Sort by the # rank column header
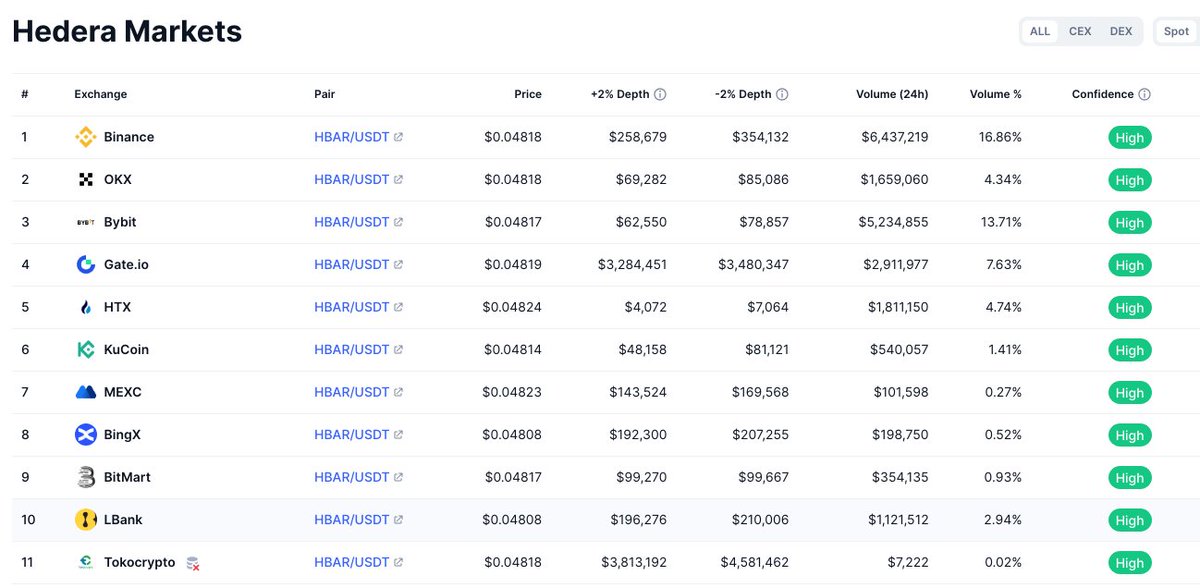Image resolution: width=1200 pixels, height=588 pixels. [x=25, y=95]
